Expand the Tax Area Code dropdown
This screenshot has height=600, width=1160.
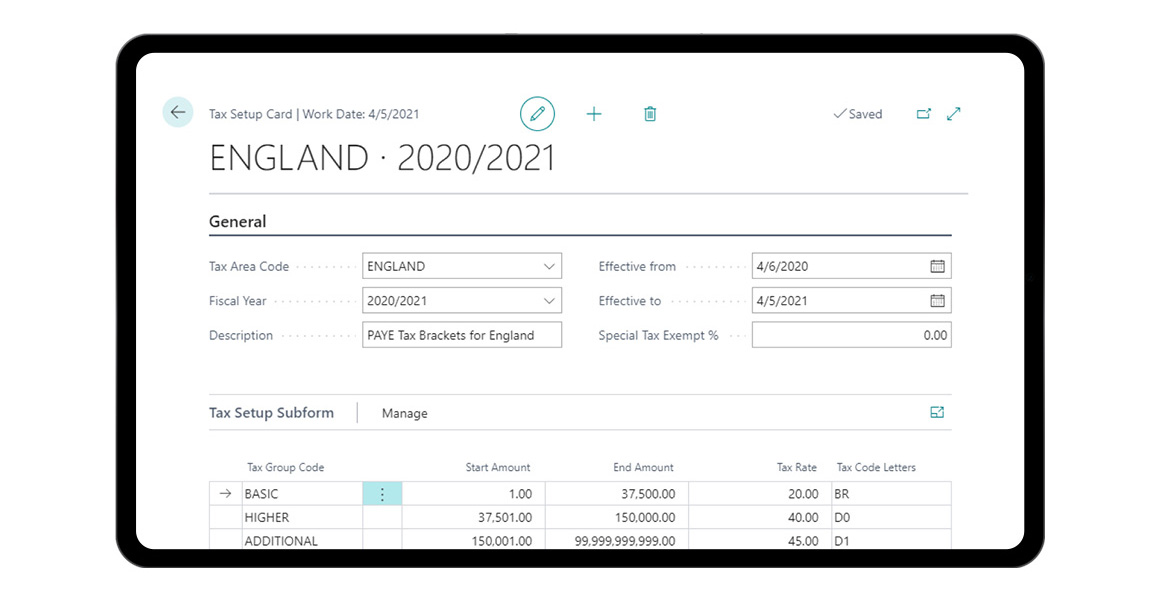(549, 267)
